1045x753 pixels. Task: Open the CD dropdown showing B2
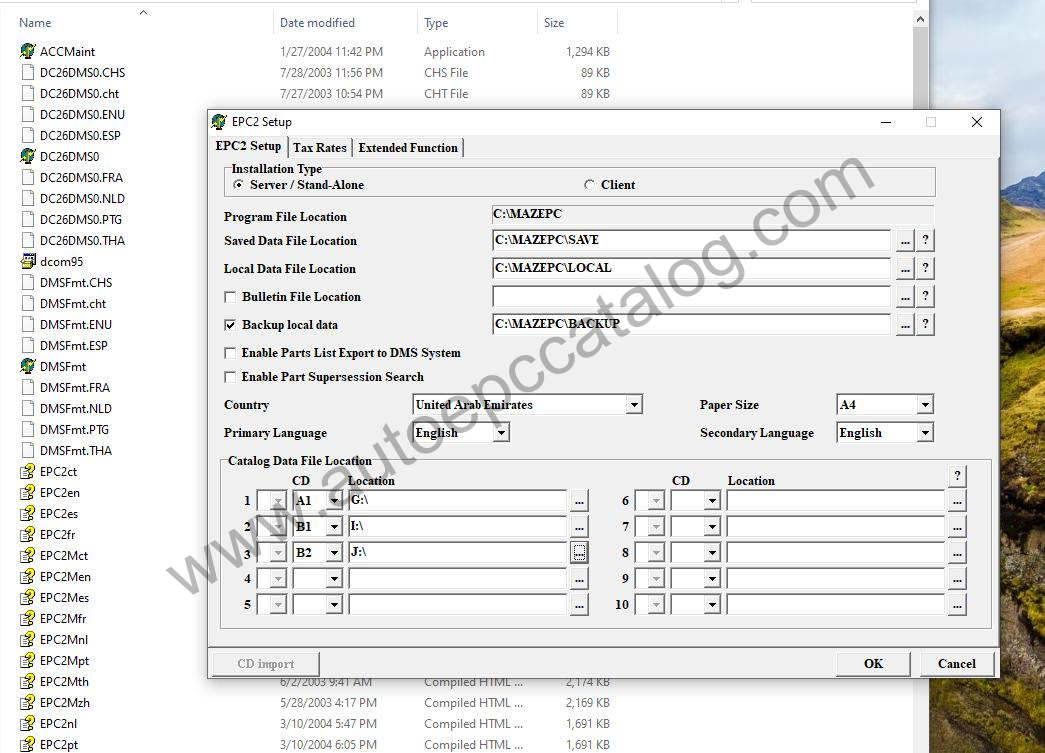[334, 552]
